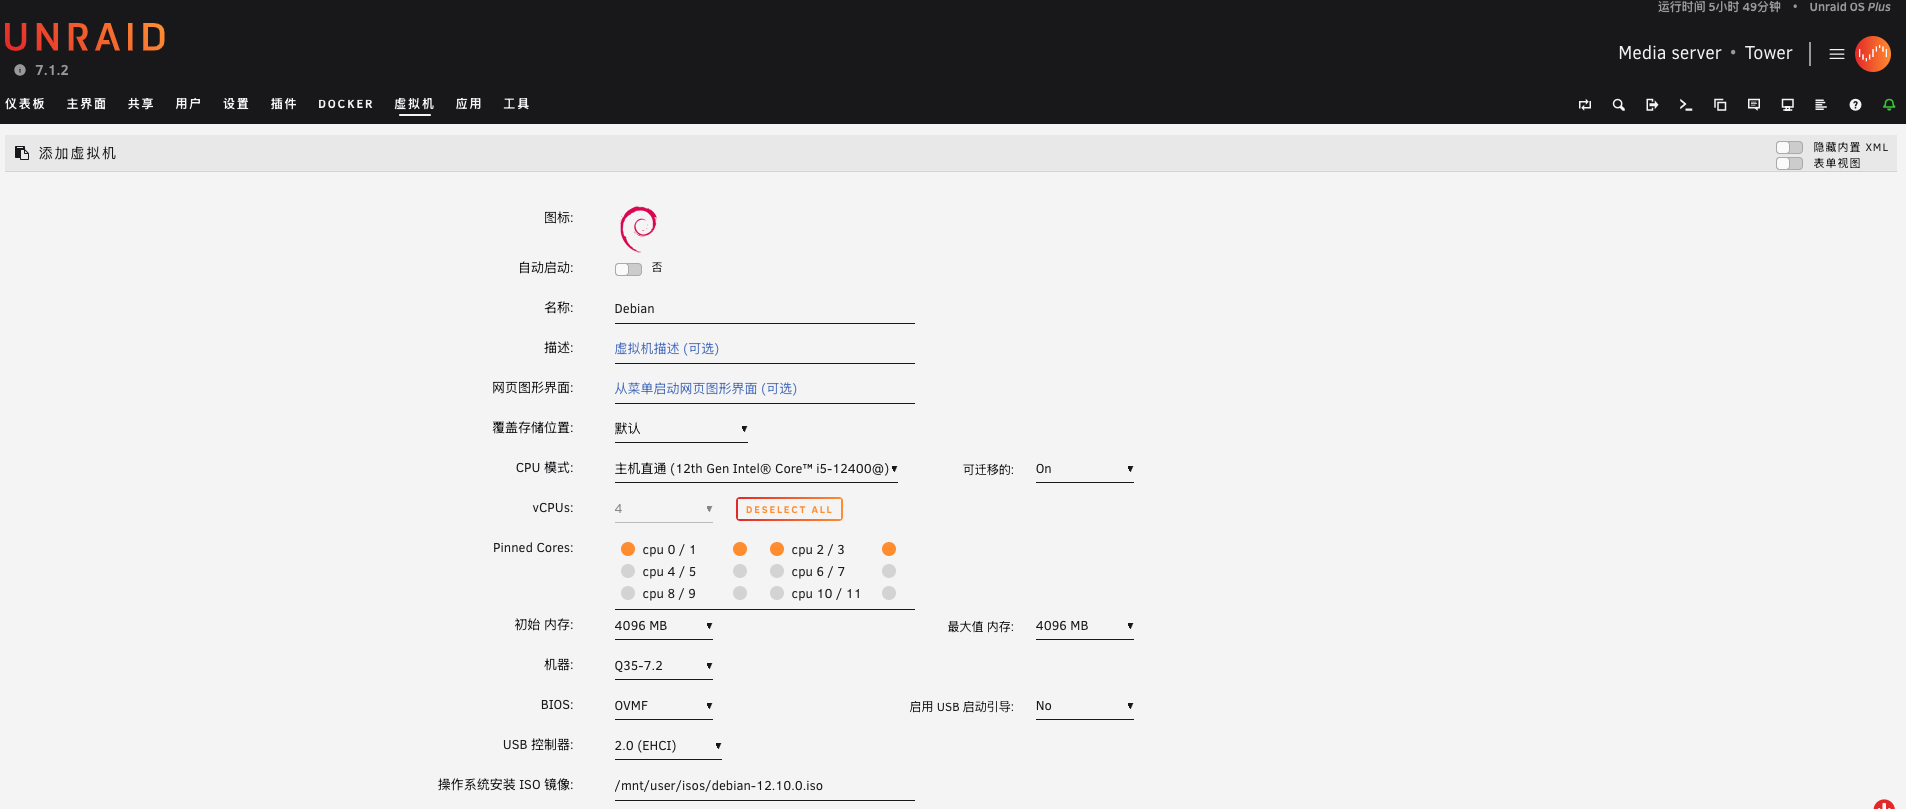This screenshot has width=1906, height=809.
Task: Go to the 设置 menu
Action: (236, 104)
